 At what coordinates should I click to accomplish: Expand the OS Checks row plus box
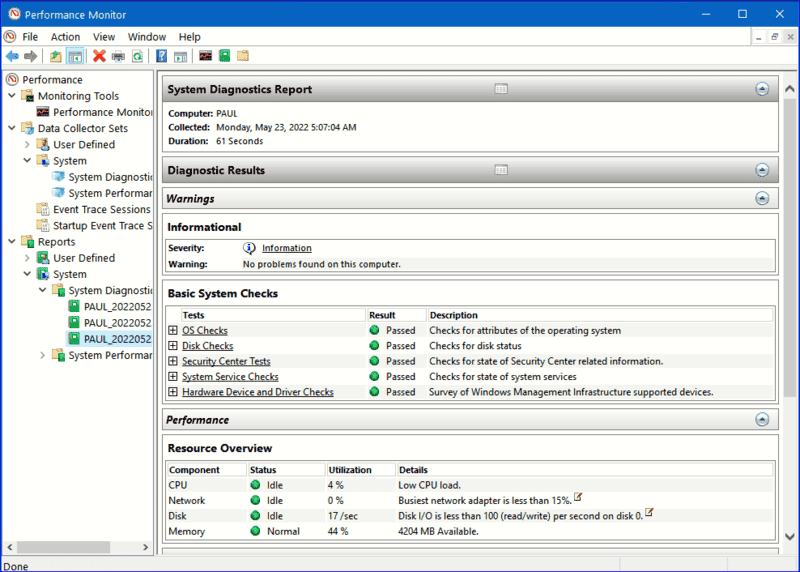(x=173, y=330)
